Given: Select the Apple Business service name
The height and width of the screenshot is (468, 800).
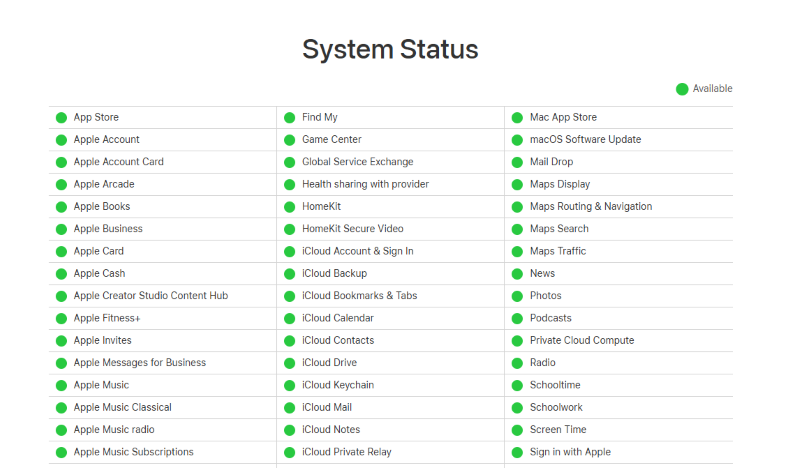Looking at the screenshot, I should click(x=108, y=229).
